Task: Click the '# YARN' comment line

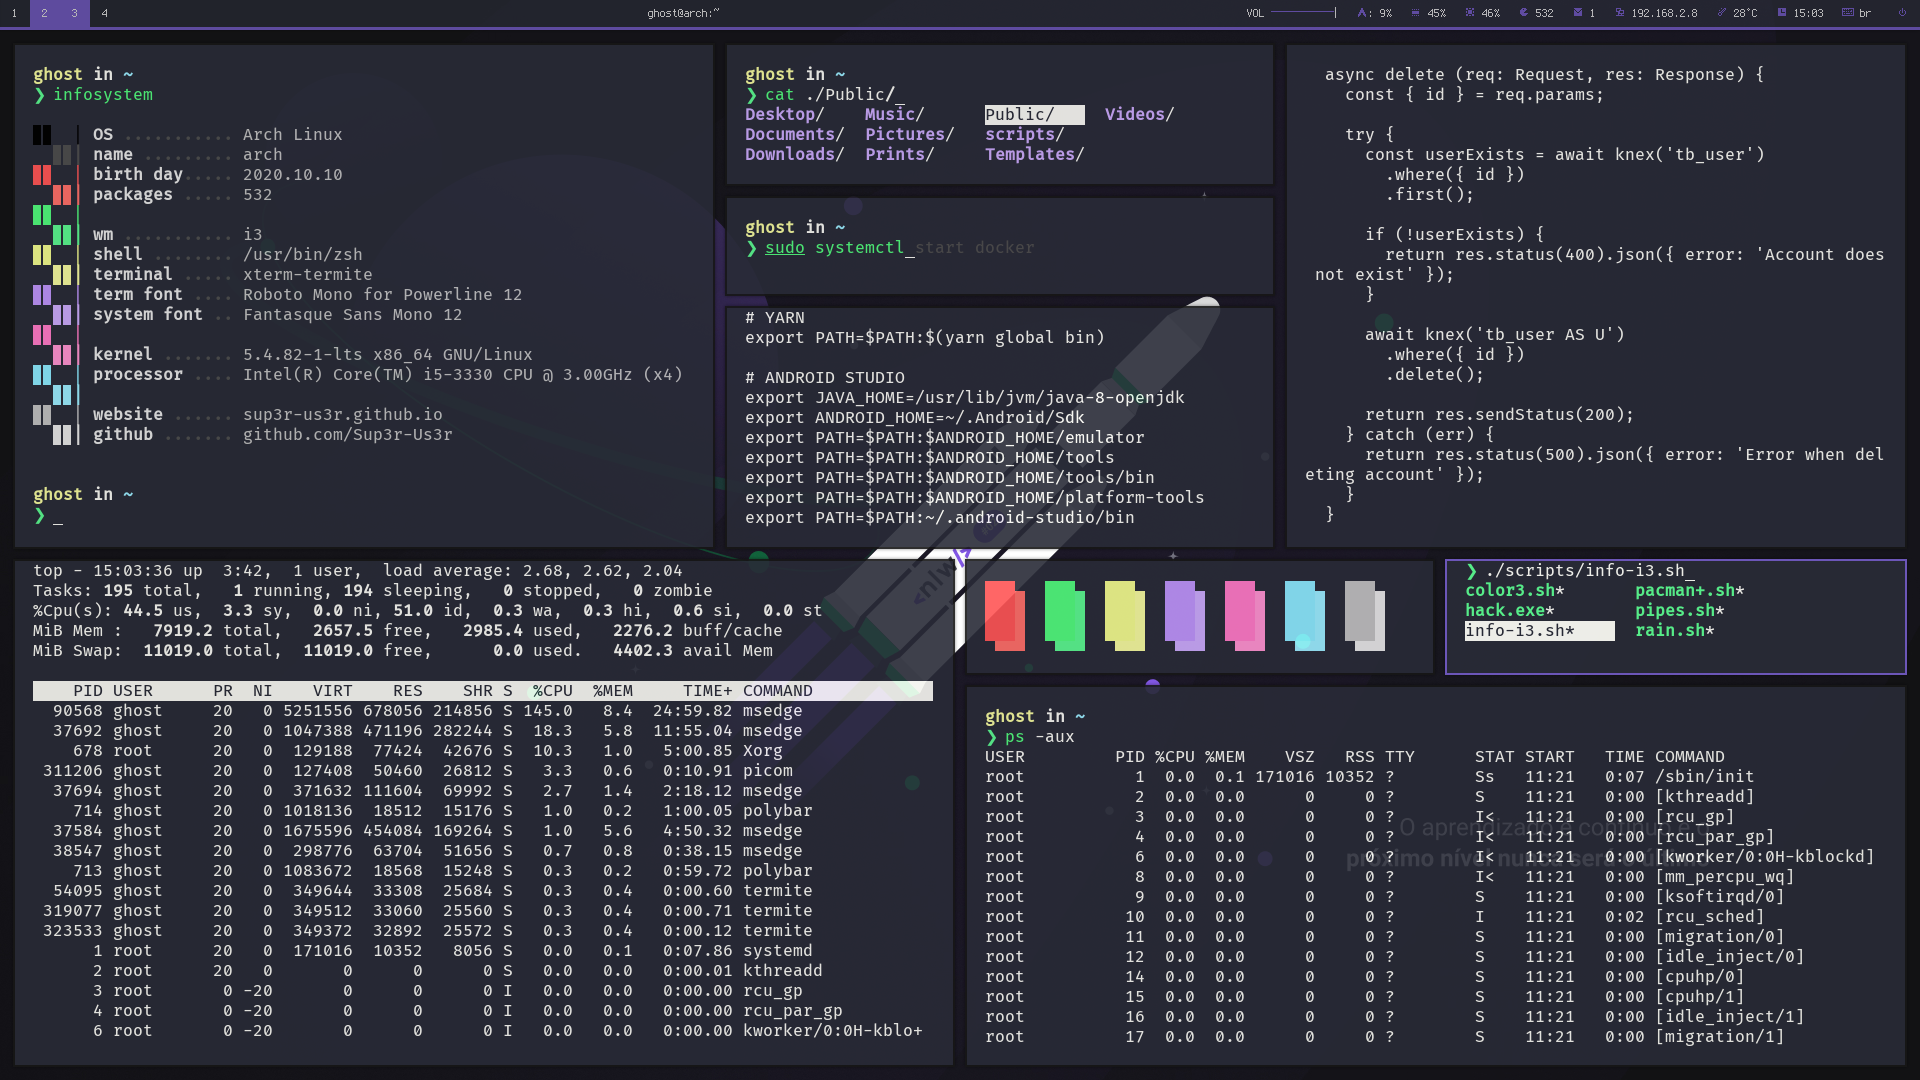Action: point(774,318)
